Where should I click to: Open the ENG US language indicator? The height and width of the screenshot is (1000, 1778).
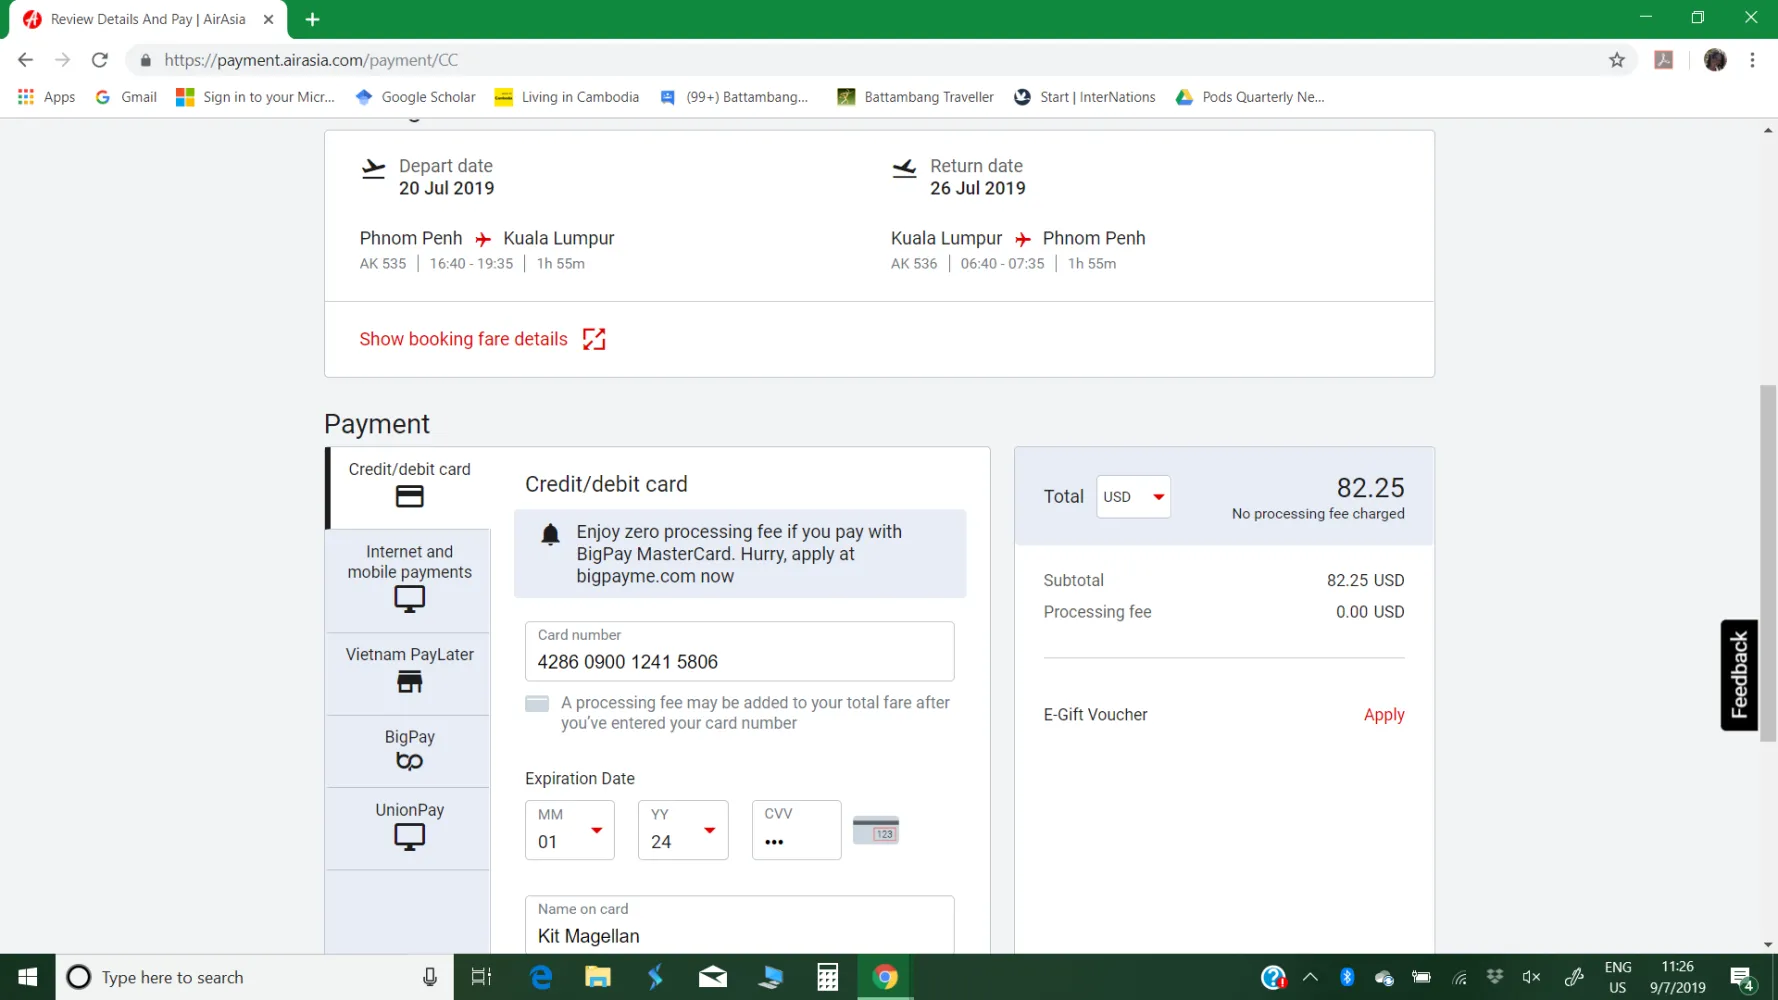pos(1617,977)
